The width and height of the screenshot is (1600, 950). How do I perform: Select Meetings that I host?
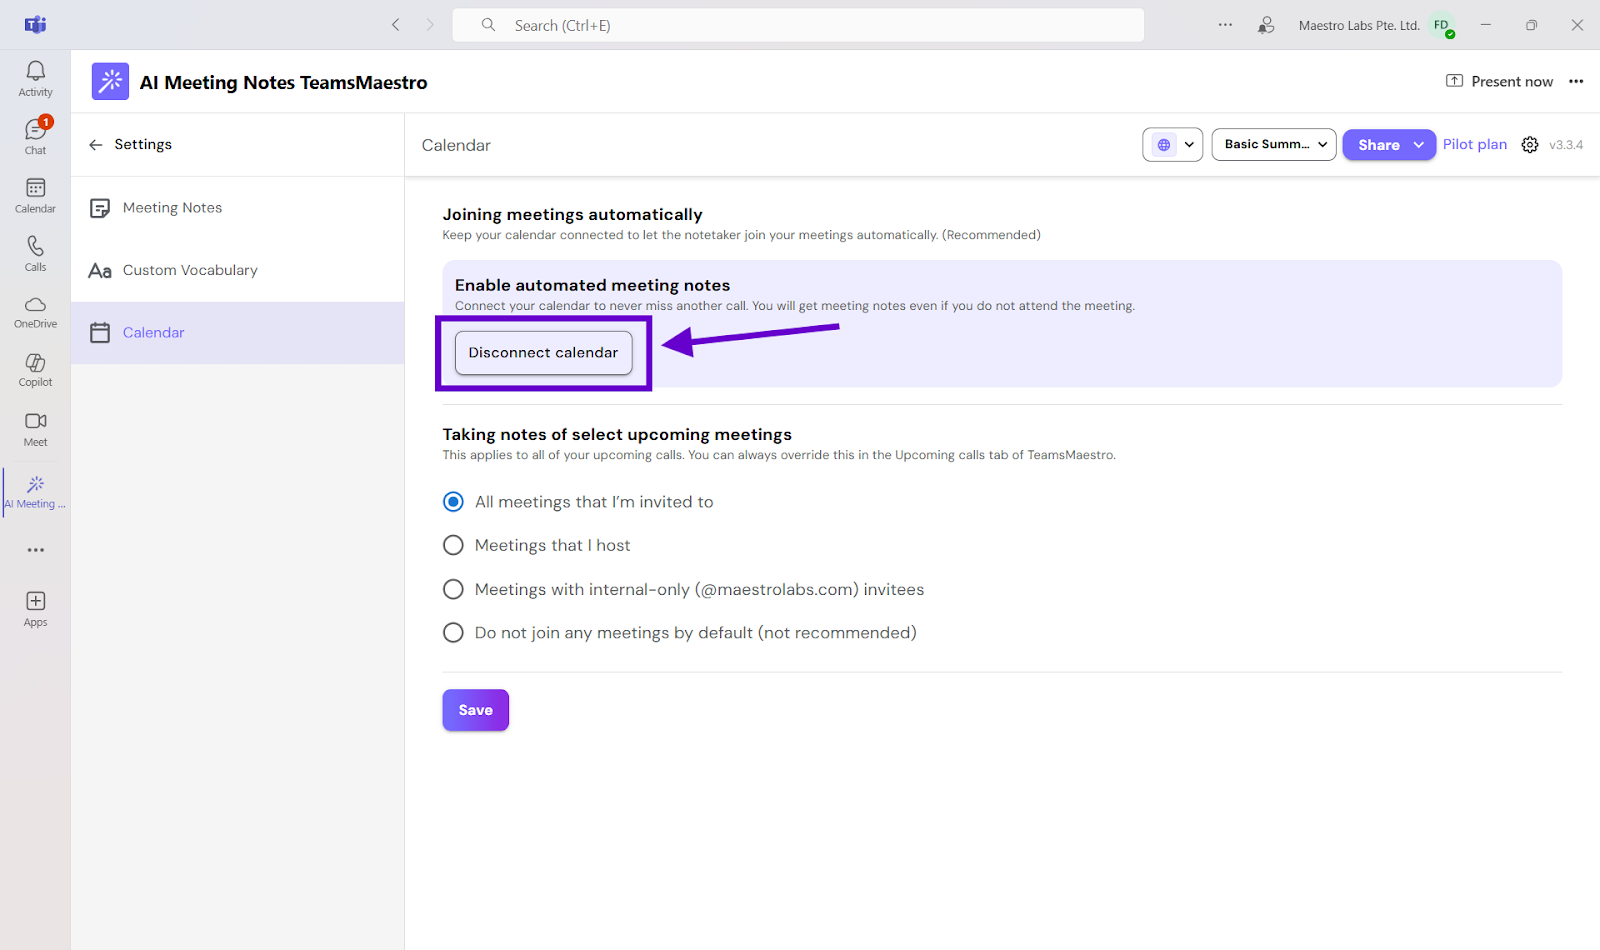click(453, 545)
